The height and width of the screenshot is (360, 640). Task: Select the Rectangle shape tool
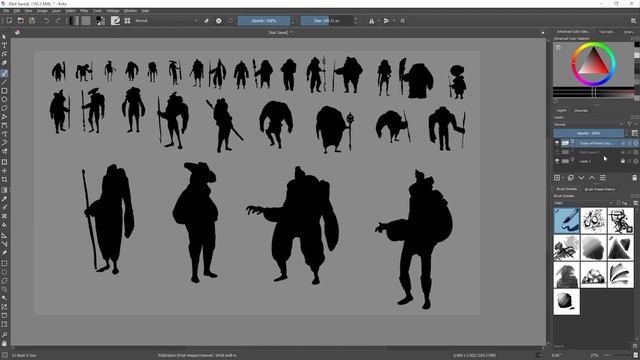[x=4, y=91]
